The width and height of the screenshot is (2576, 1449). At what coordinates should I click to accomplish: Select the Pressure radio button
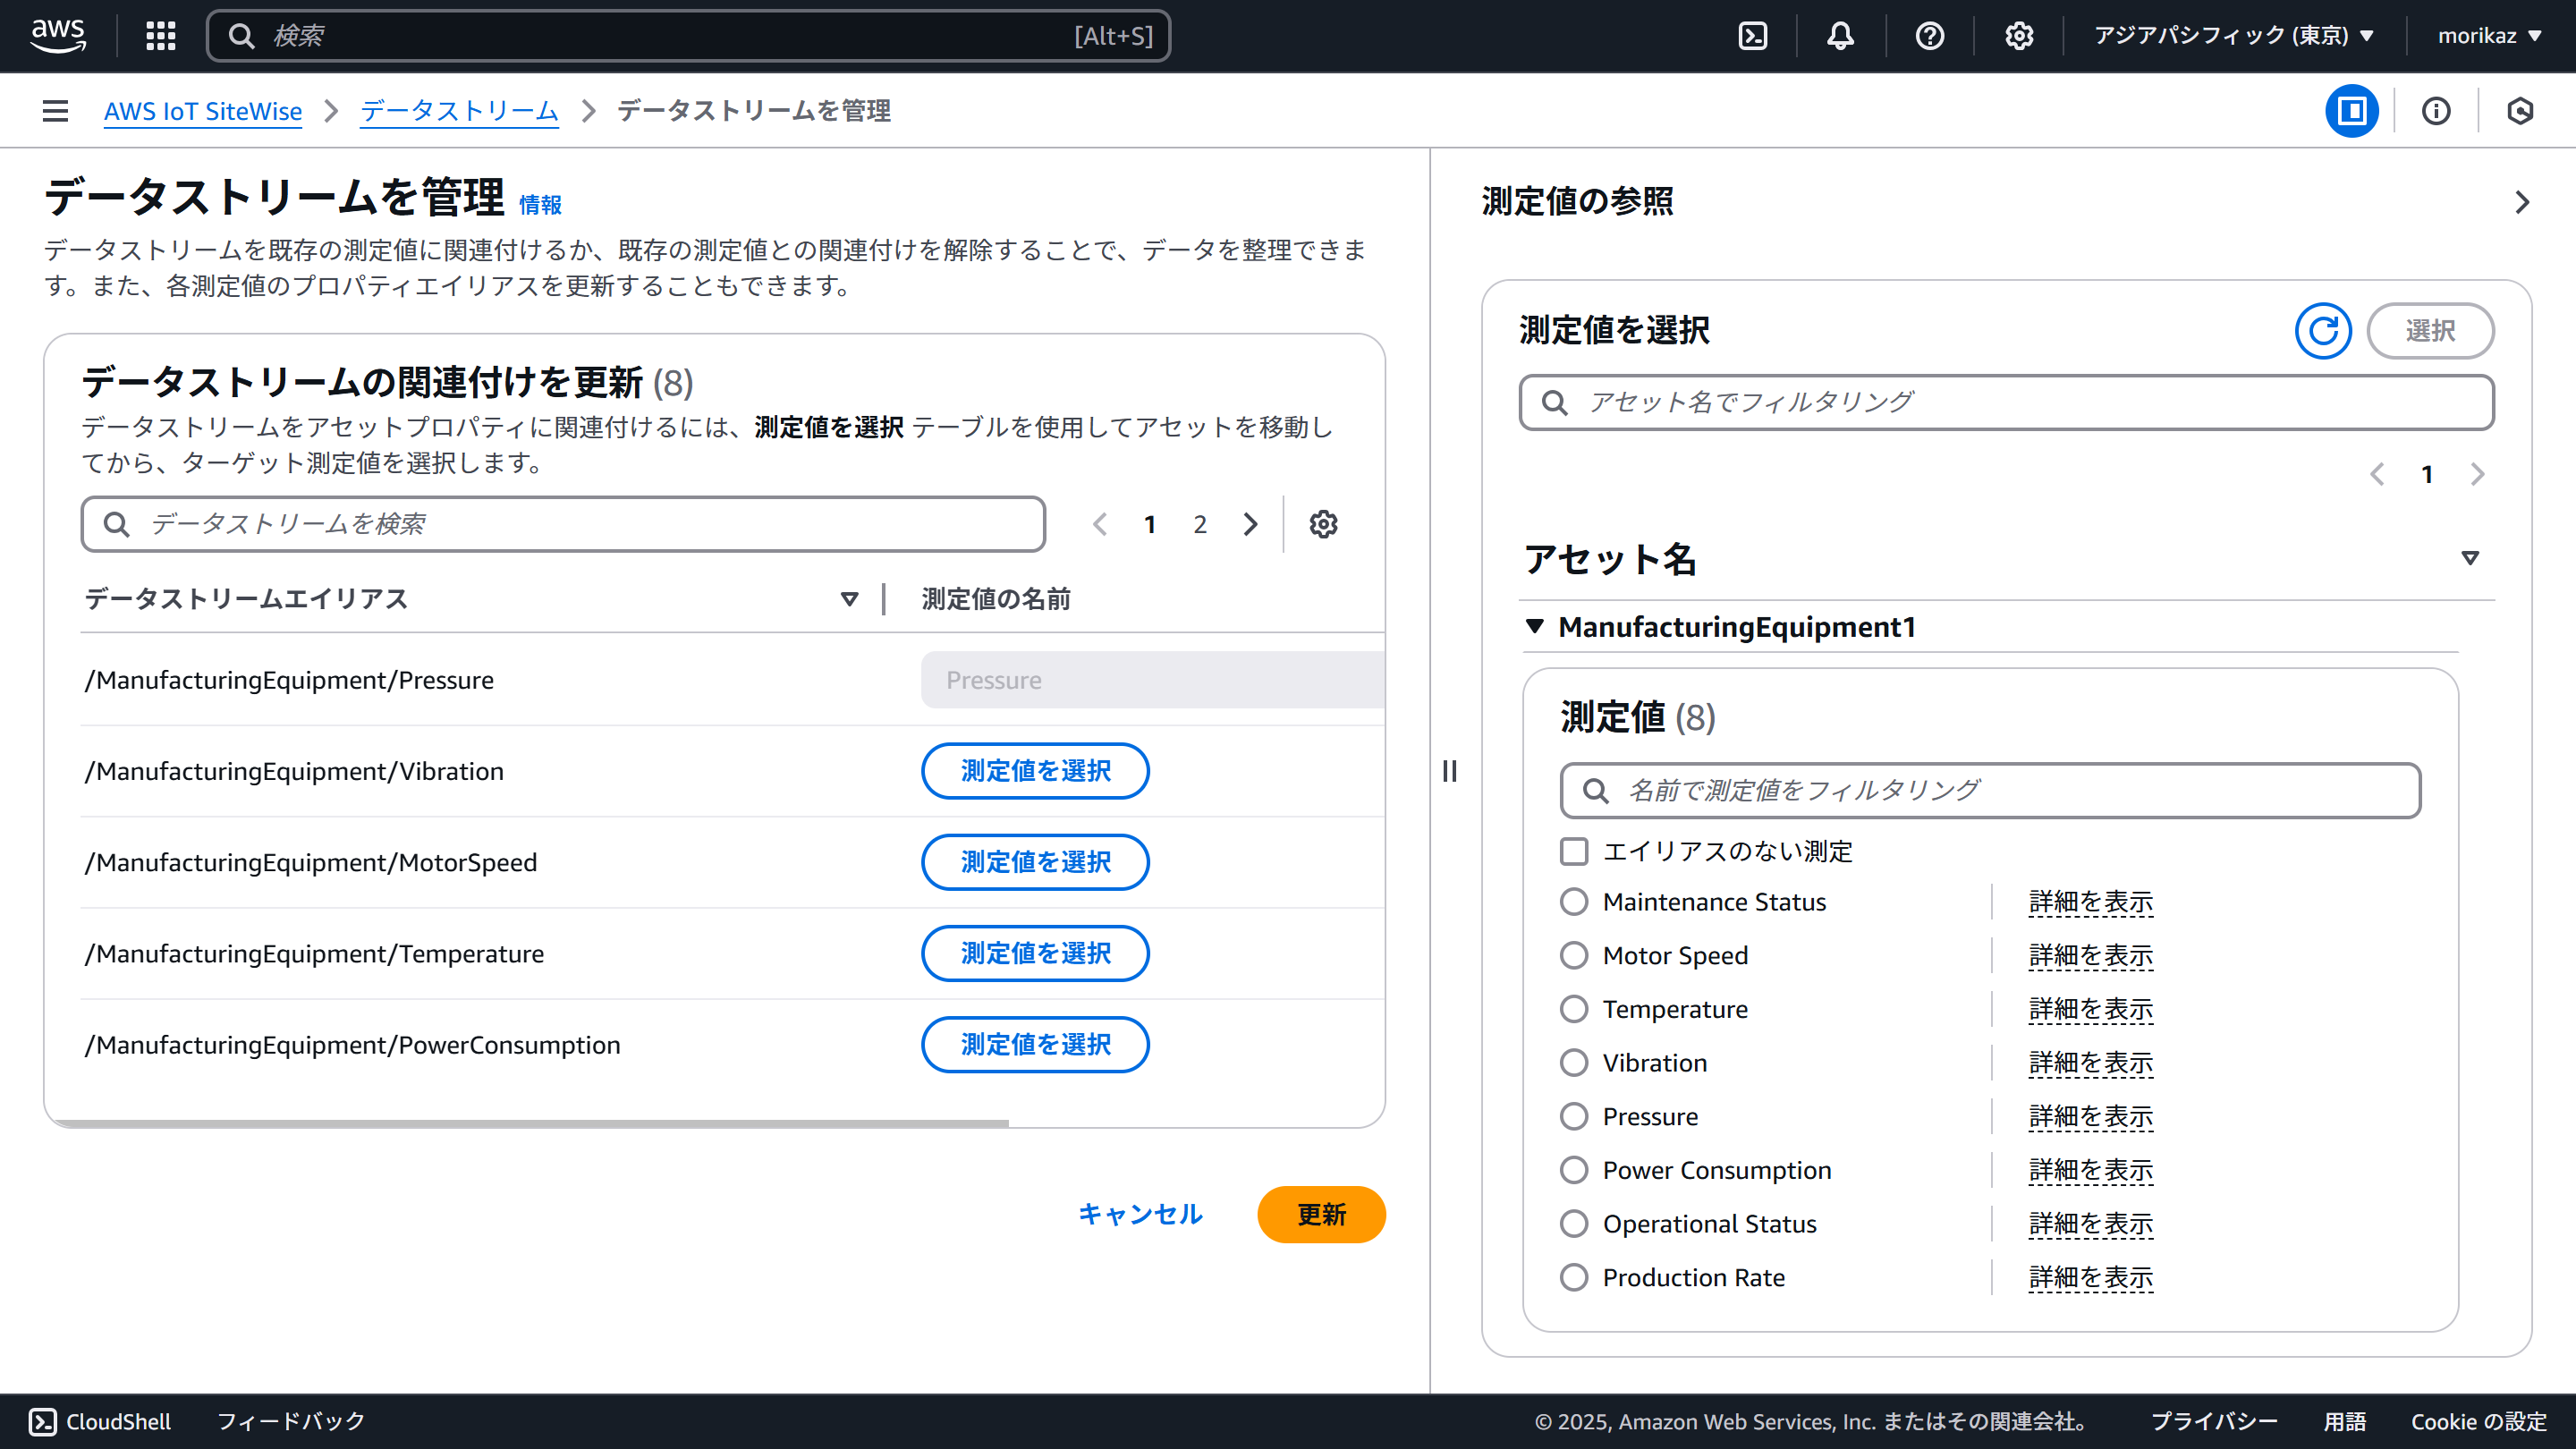(x=1574, y=1116)
